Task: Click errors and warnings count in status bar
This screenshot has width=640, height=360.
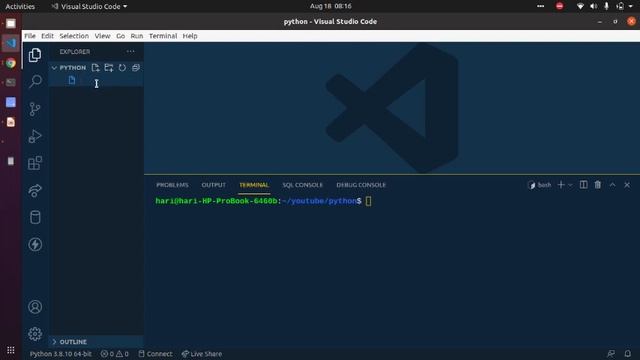Action: click(115, 354)
